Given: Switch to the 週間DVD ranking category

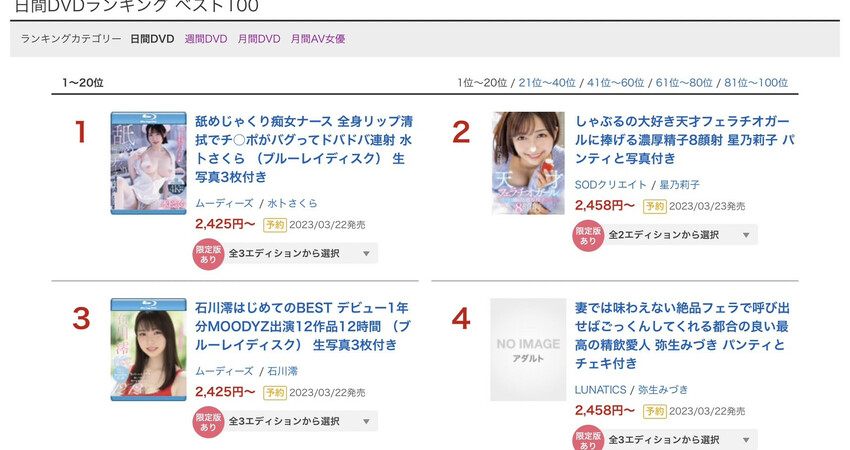Looking at the screenshot, I should [206, 39].
